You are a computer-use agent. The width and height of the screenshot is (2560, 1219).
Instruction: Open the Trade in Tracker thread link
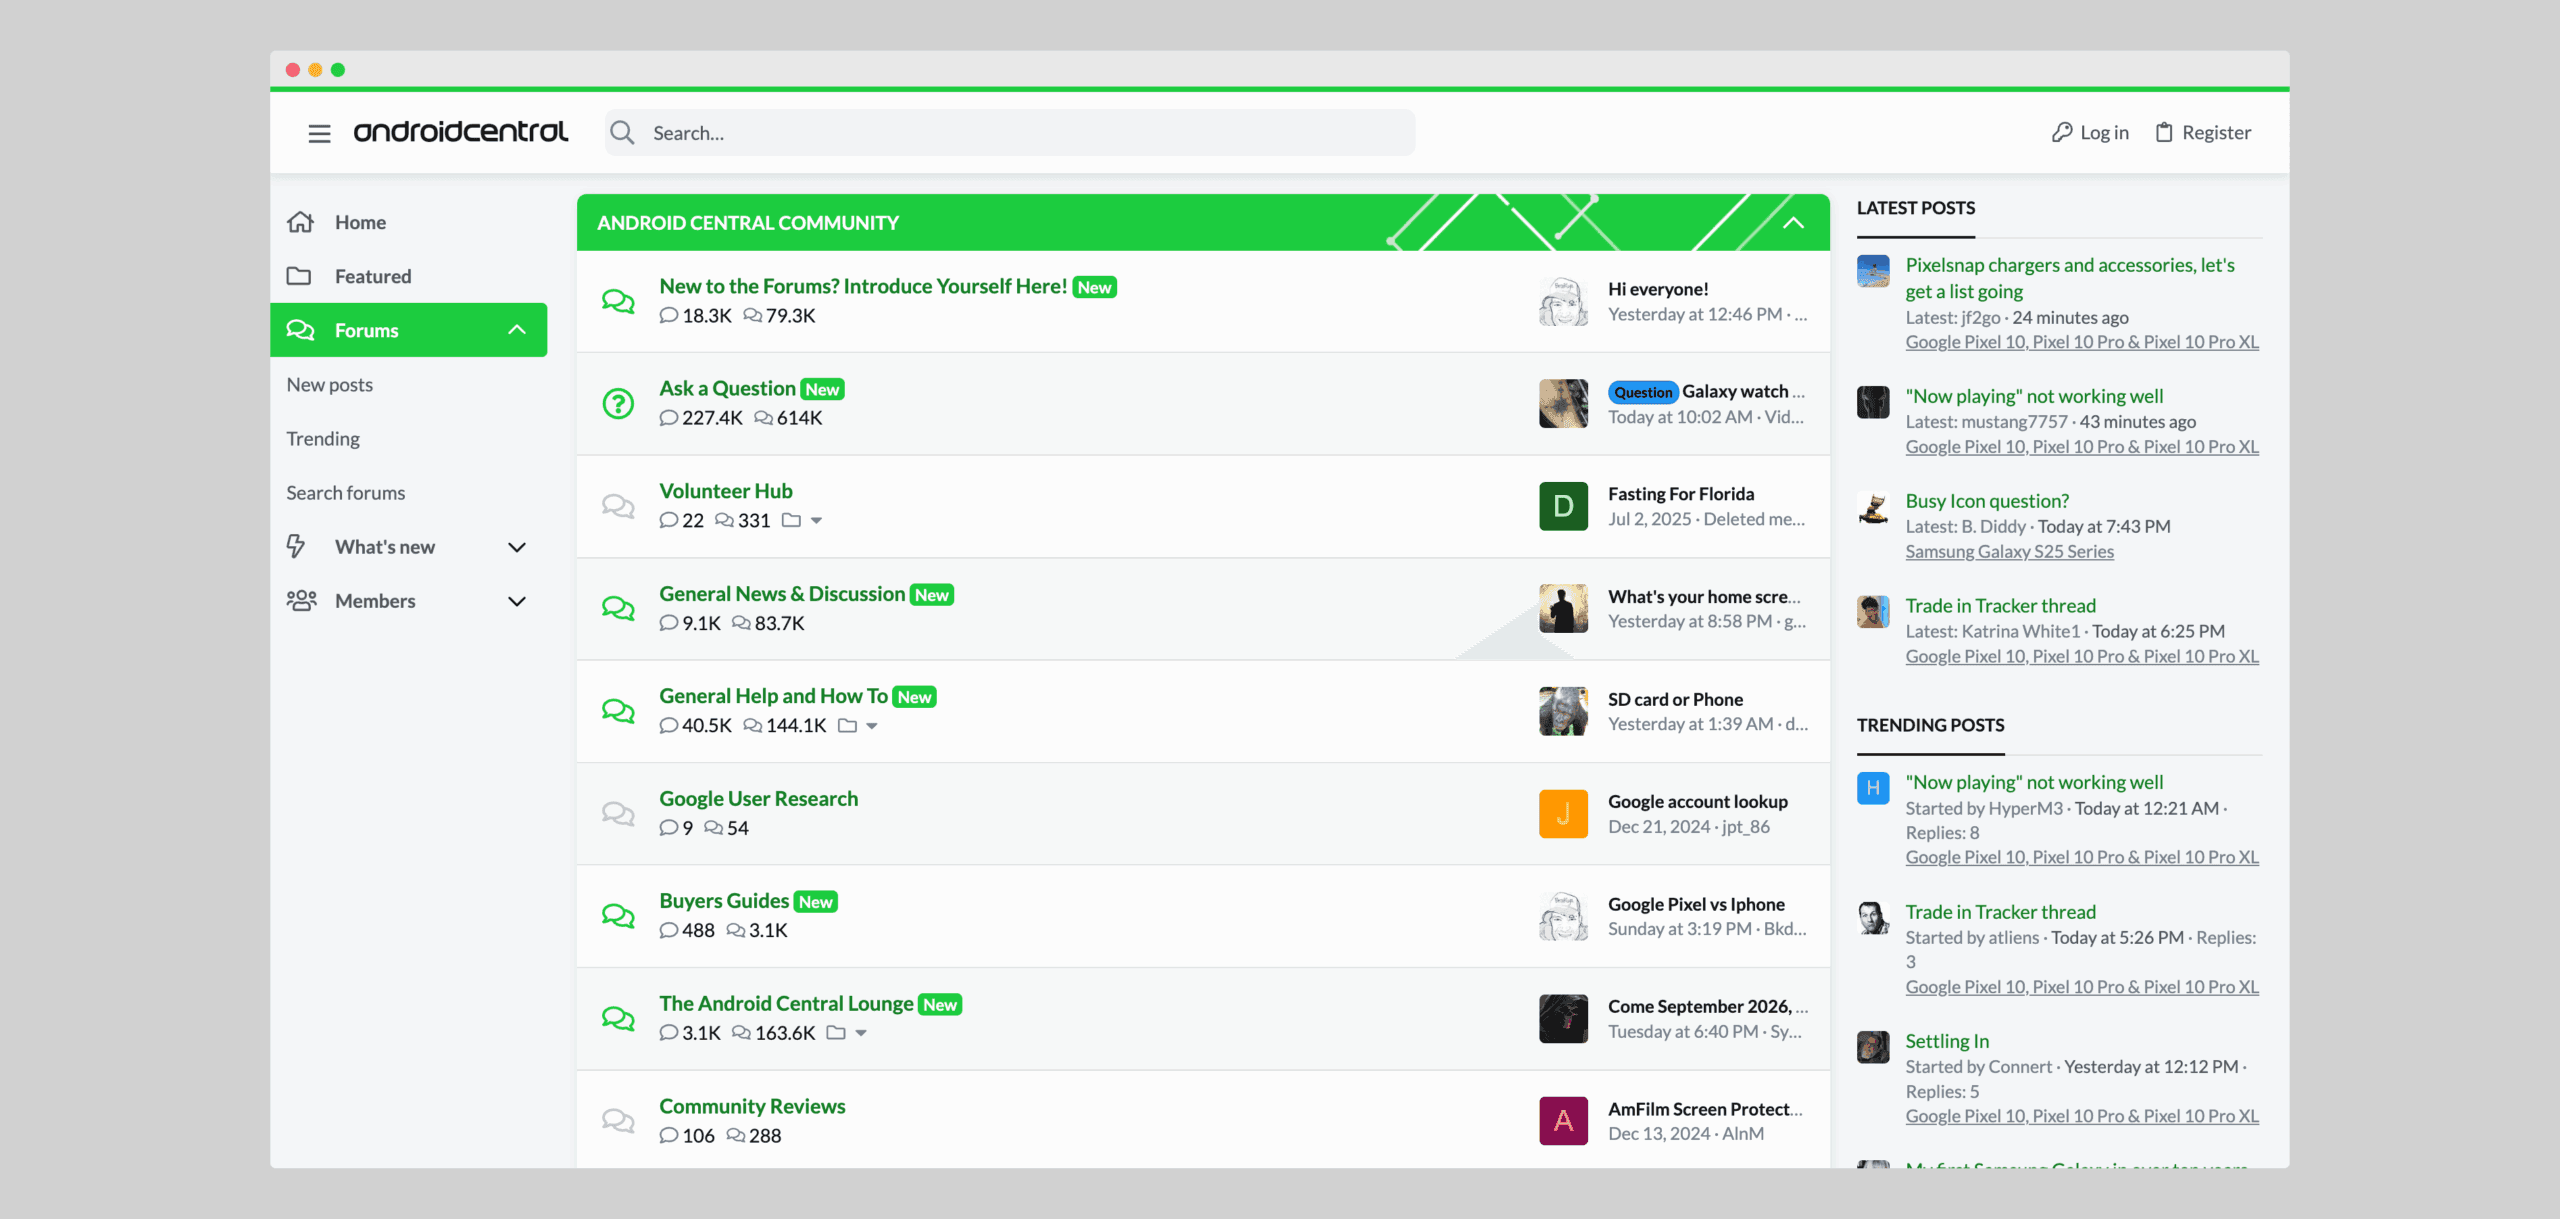[x=2001, y=605]
